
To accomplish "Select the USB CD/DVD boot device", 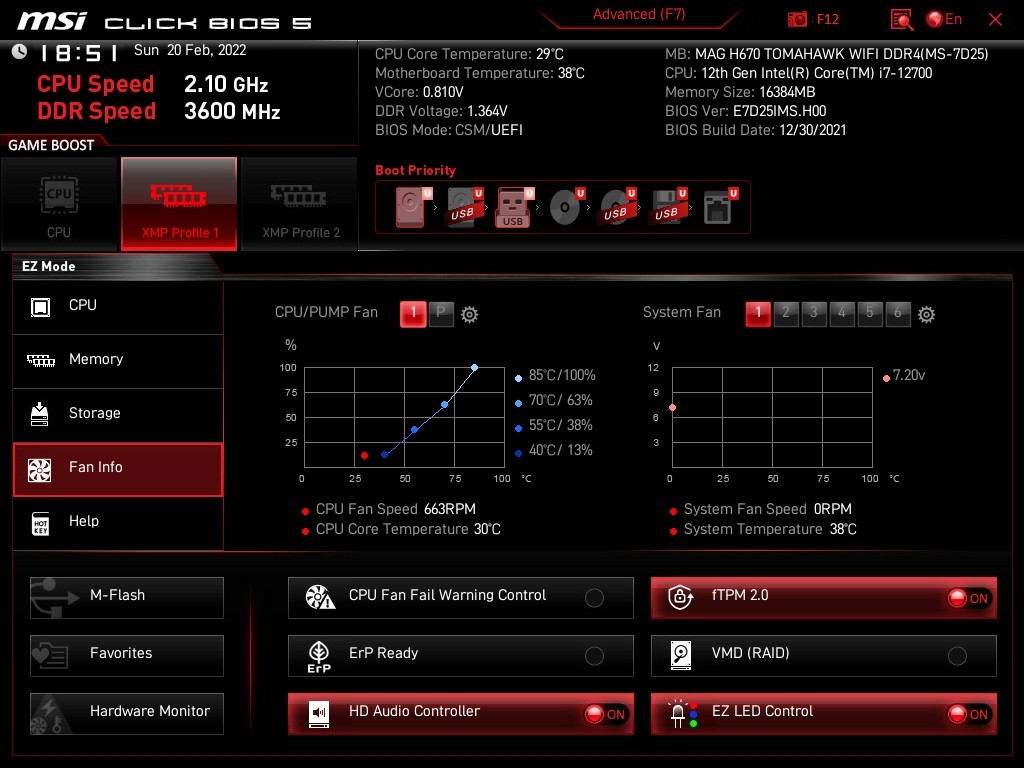I will [617, 207].
